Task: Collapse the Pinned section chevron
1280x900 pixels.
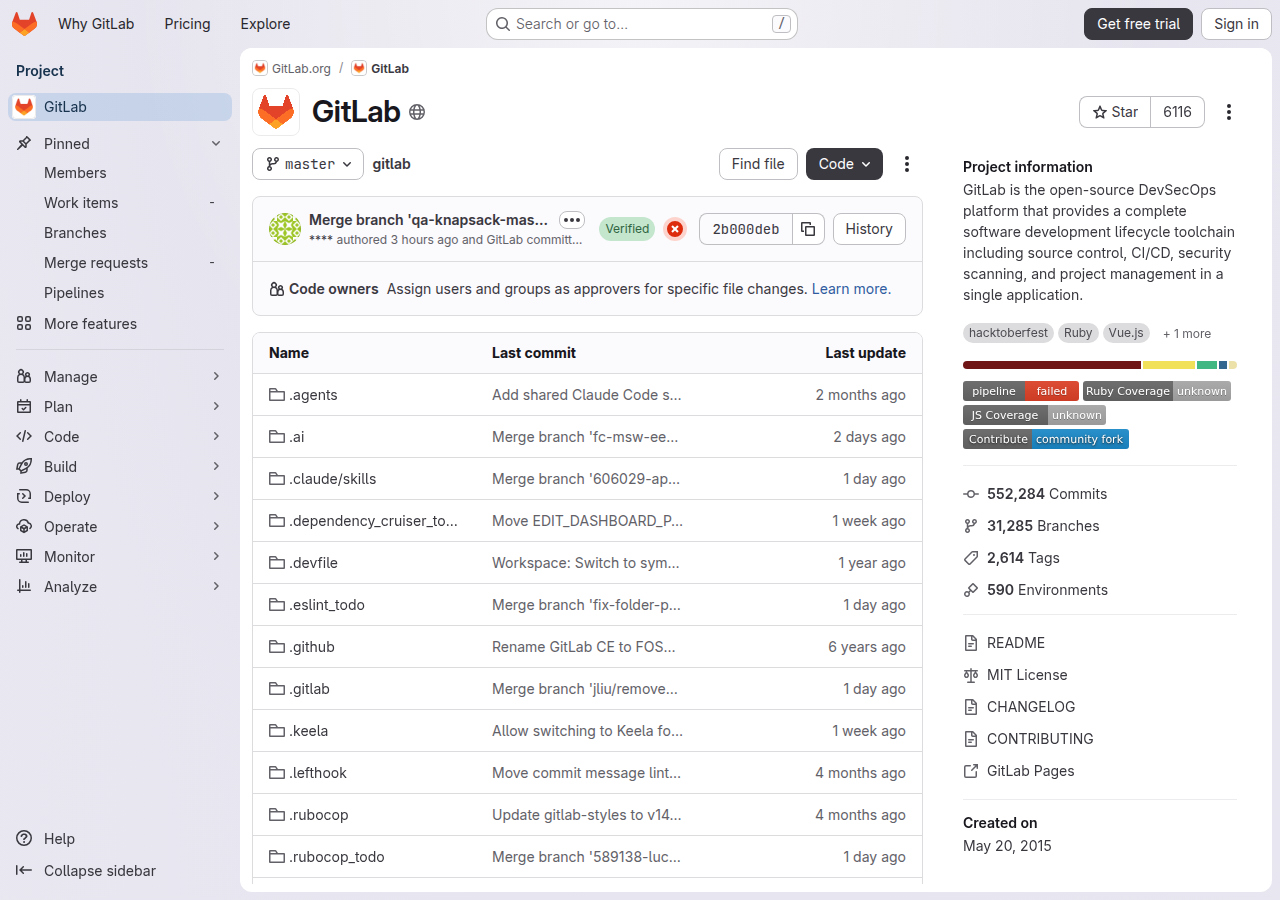Action: click(216, 144)
